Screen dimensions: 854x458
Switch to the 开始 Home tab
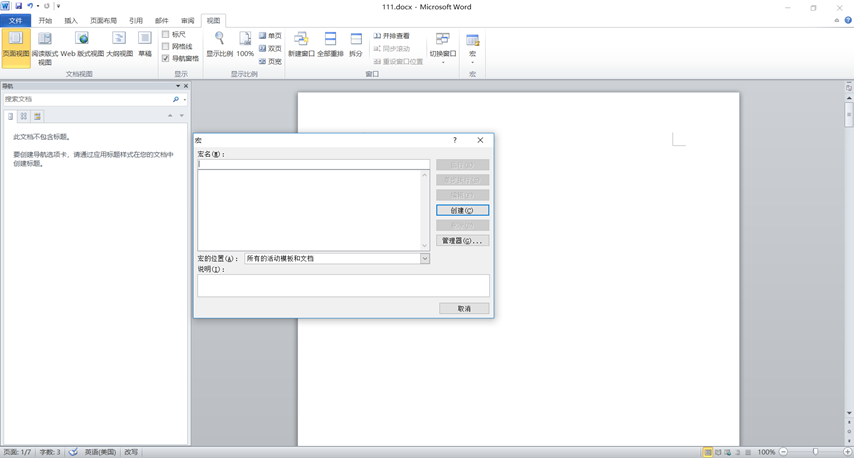click(45, 21)
